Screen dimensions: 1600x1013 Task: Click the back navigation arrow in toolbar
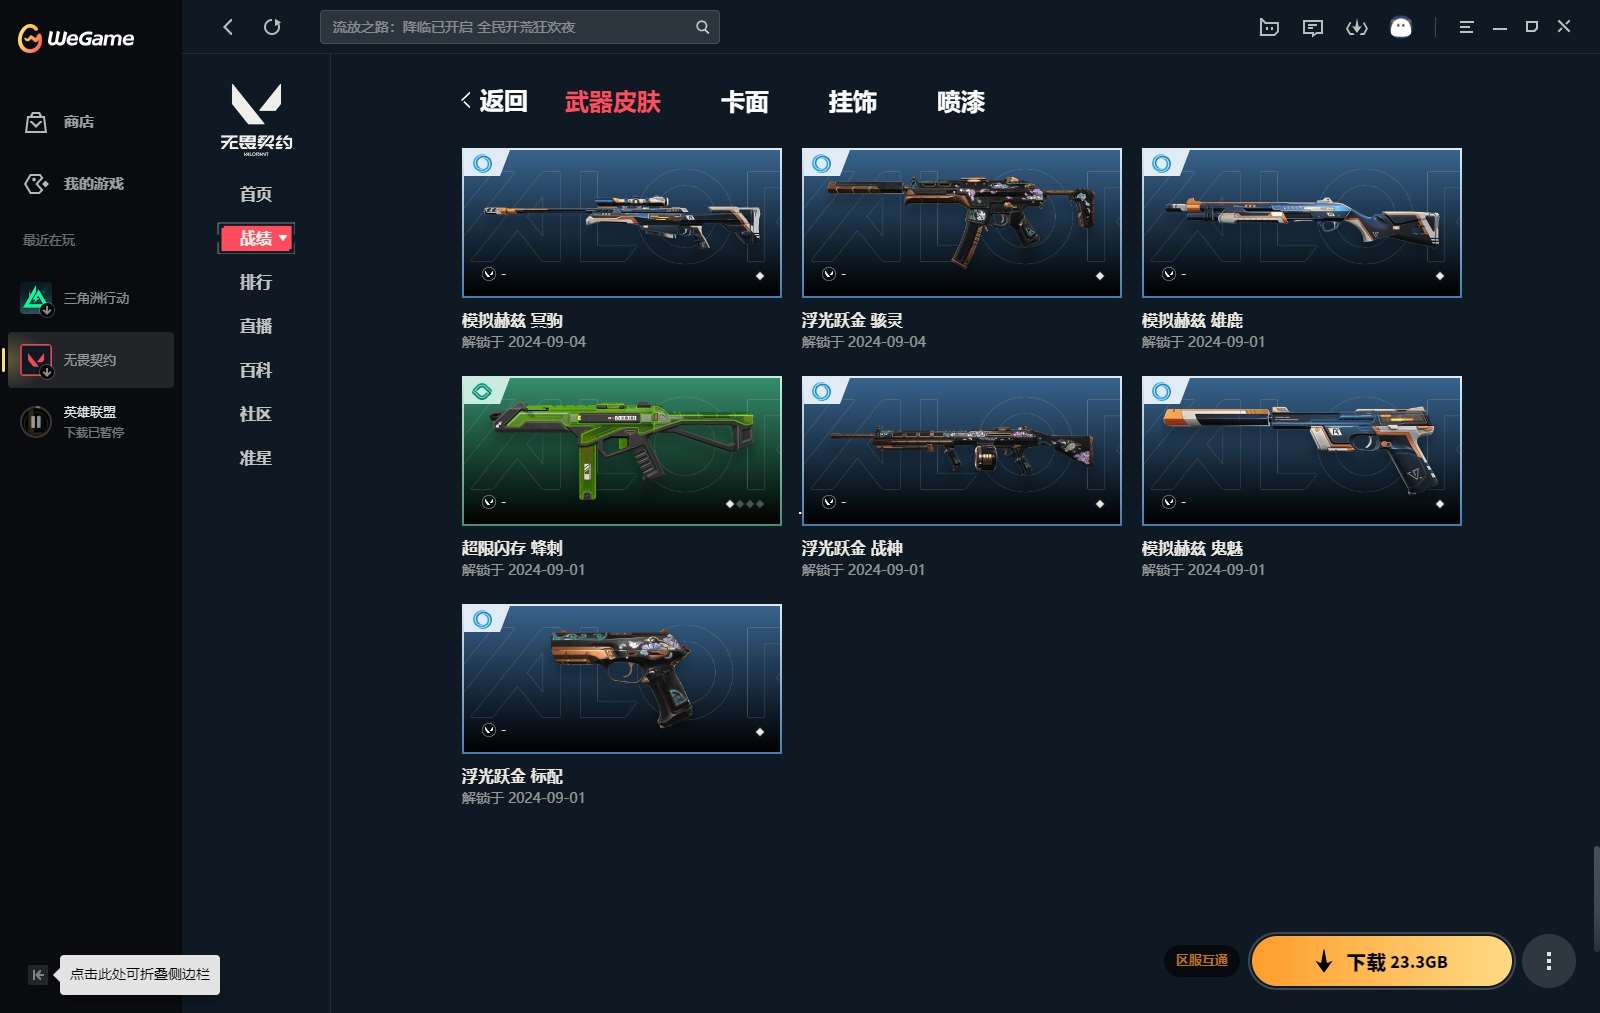tap(228, 27)
